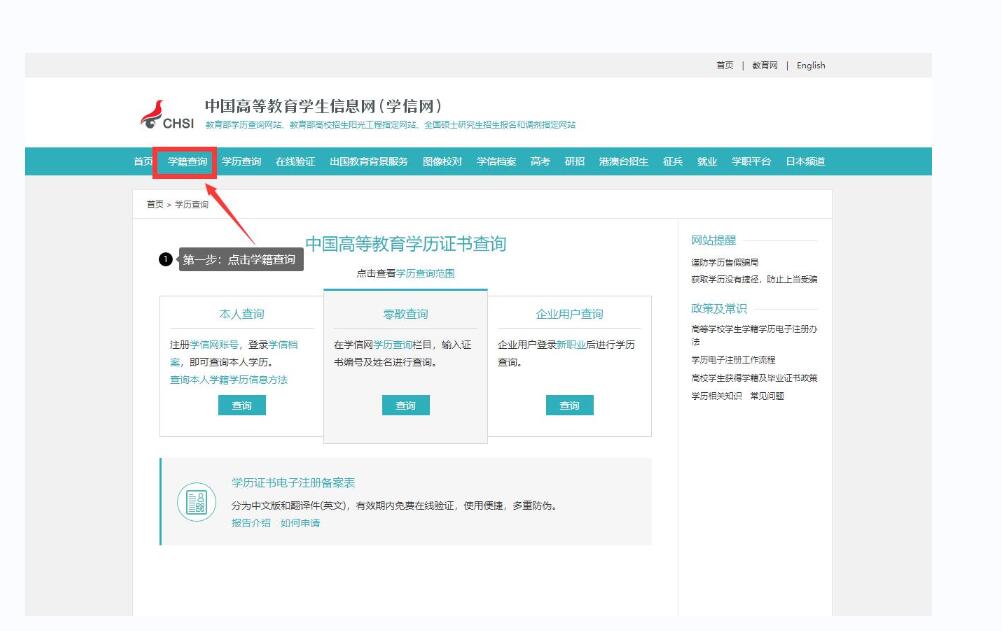
Task: Open 获取学历没有捷径，防止上当受骗 notice
Action: (754, 279)
